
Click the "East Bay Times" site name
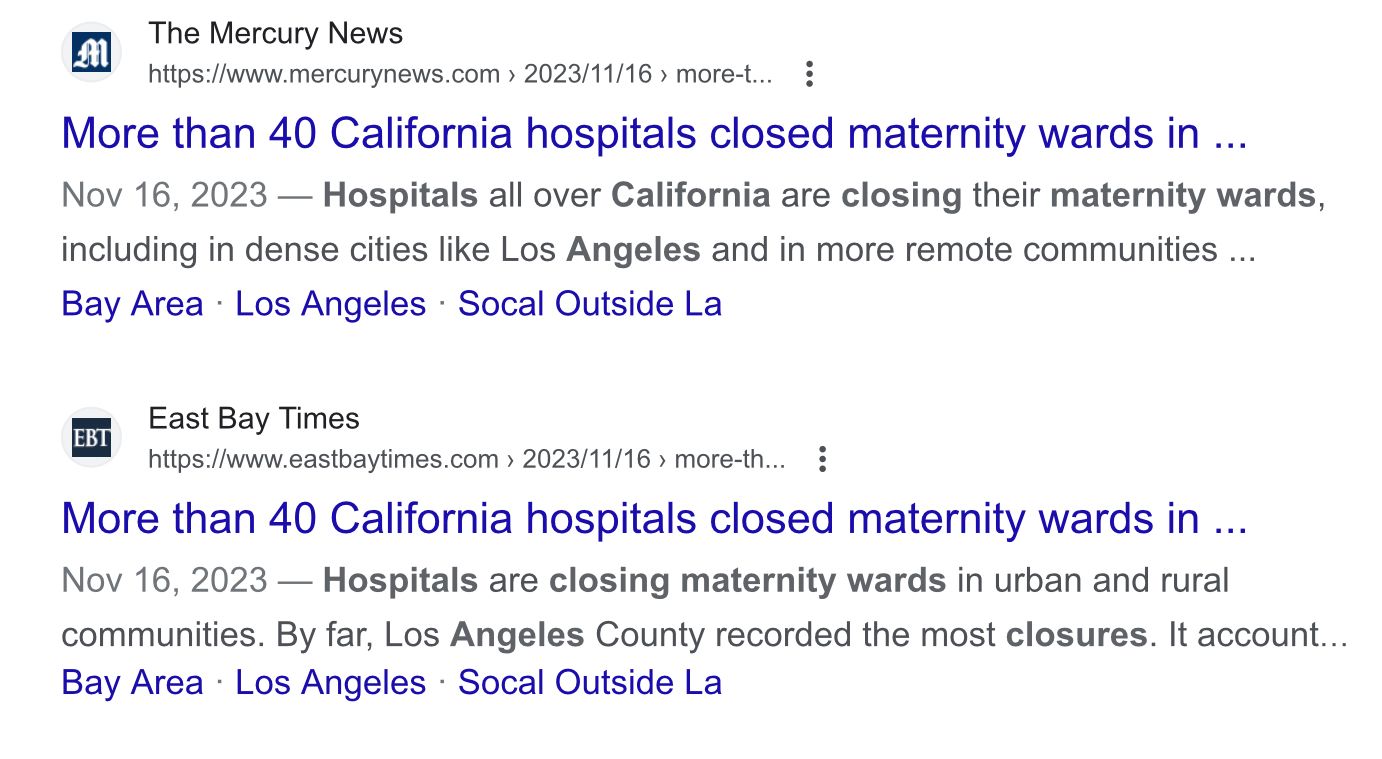click(254, 418)
